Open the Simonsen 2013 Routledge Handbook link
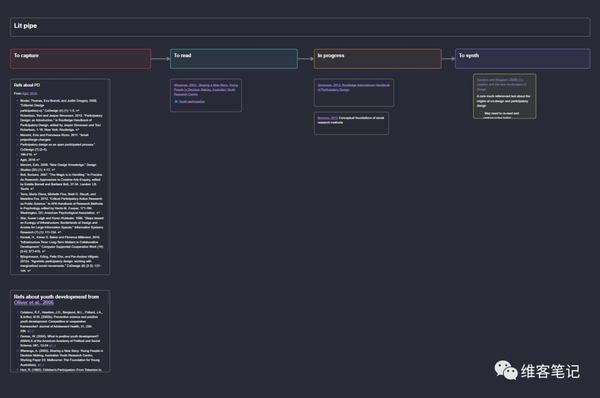 [354, 87]
